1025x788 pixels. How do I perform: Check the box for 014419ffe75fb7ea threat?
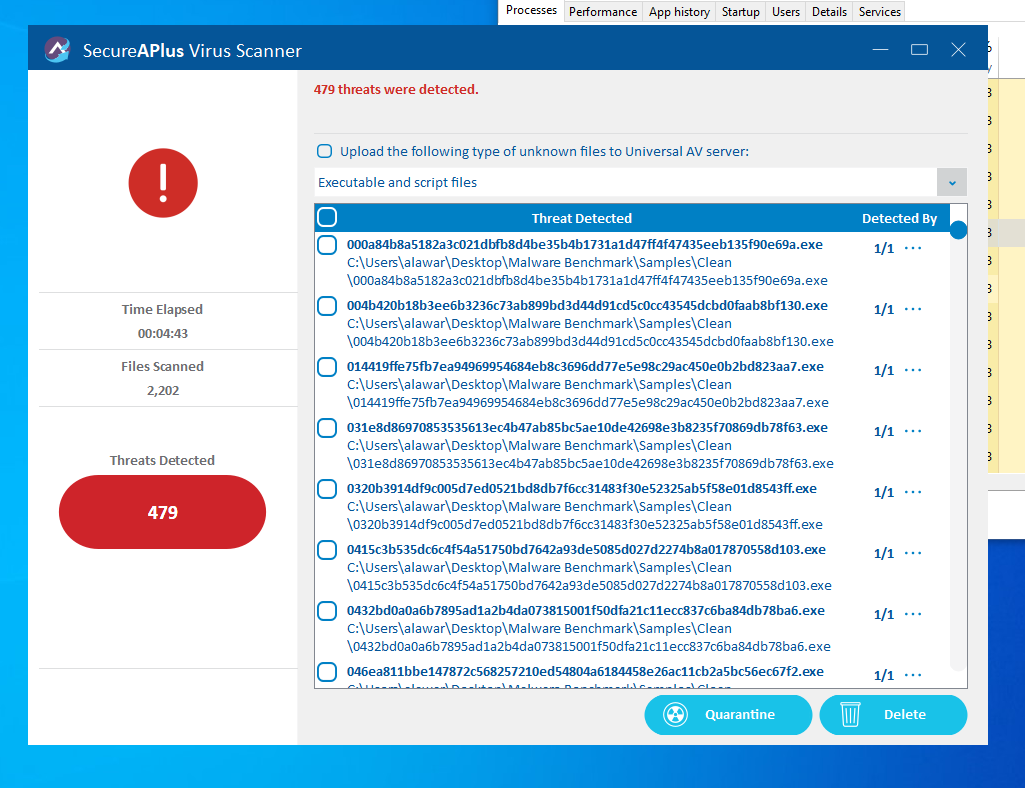327,367
